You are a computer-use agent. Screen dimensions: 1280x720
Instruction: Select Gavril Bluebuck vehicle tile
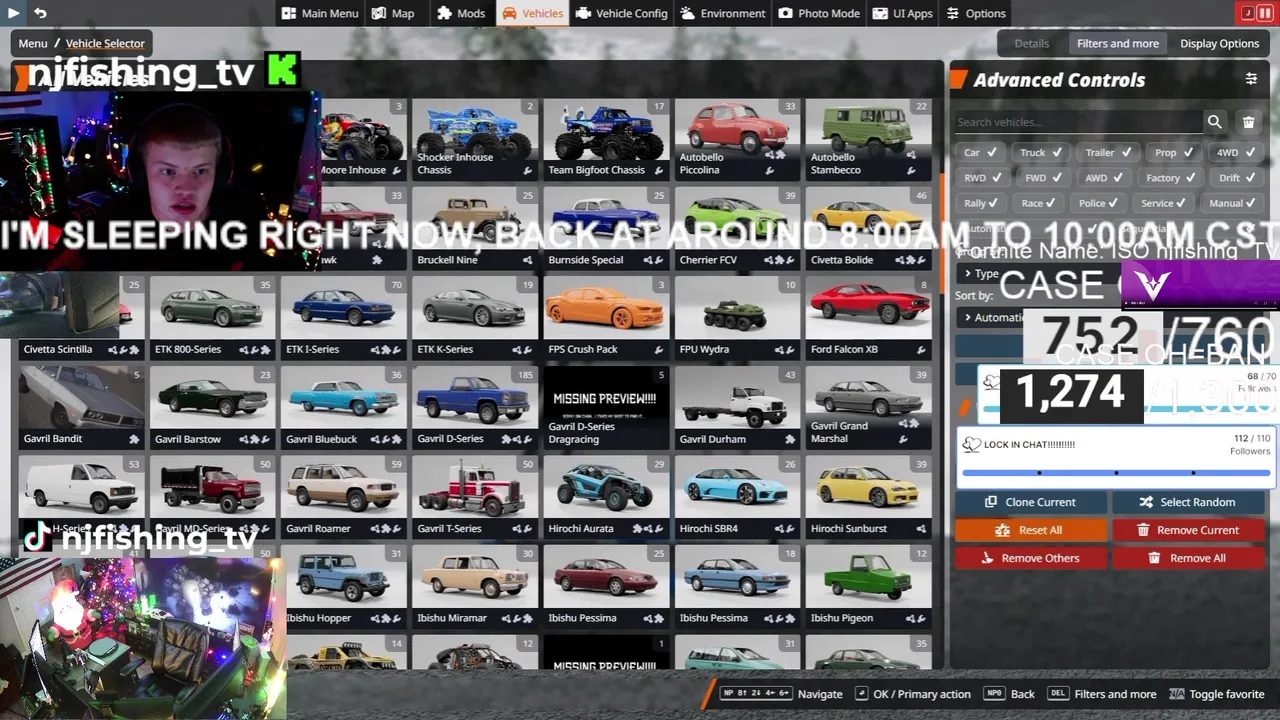coord(343,408)
